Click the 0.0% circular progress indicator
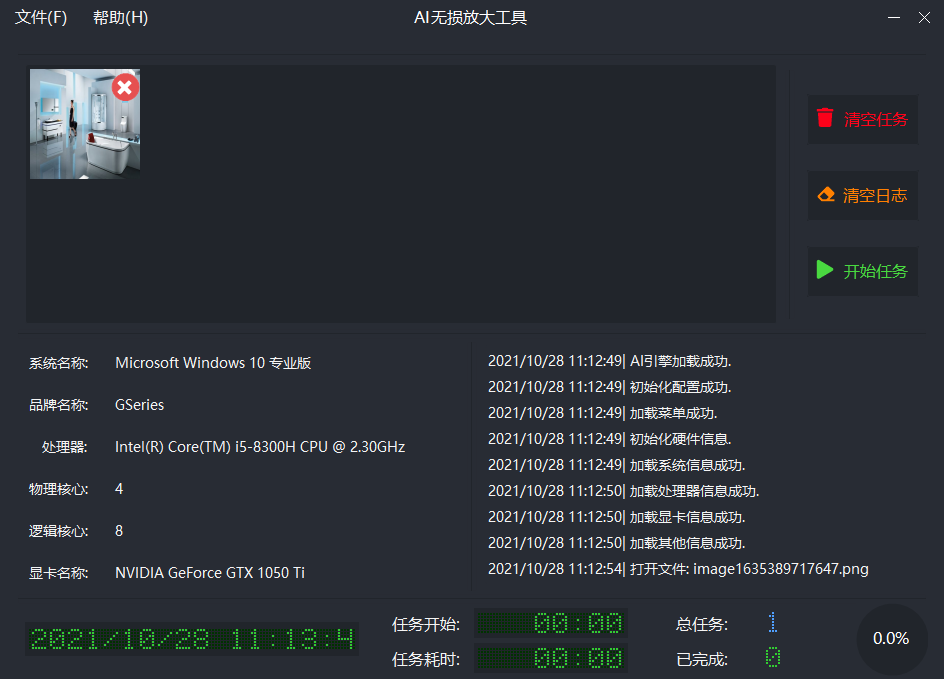The image size is (944, 679). 892,639
